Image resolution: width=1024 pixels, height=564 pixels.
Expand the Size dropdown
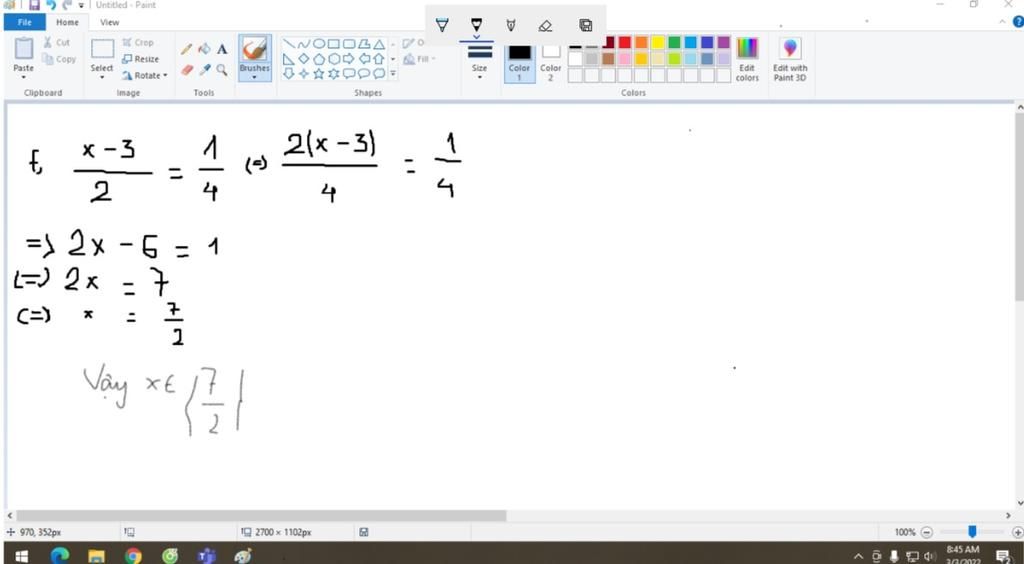479,76
